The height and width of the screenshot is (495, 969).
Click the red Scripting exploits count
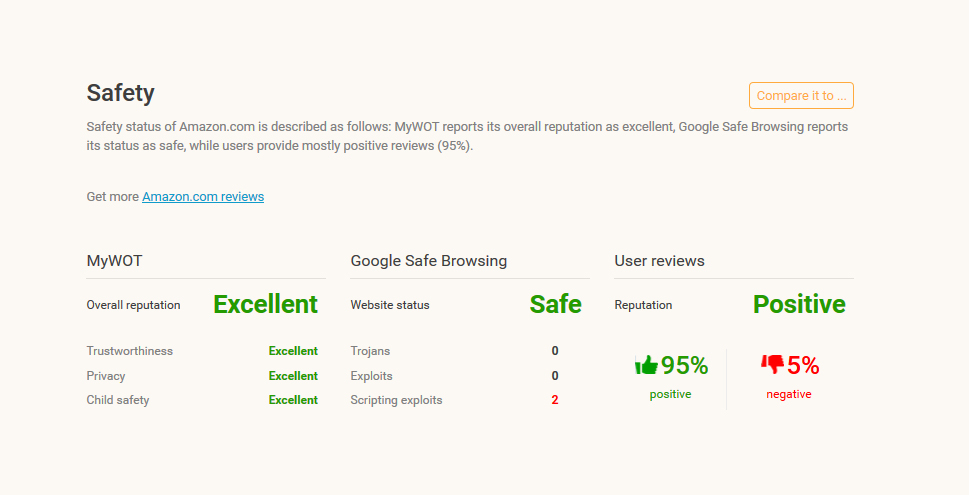tap(554, 400)
